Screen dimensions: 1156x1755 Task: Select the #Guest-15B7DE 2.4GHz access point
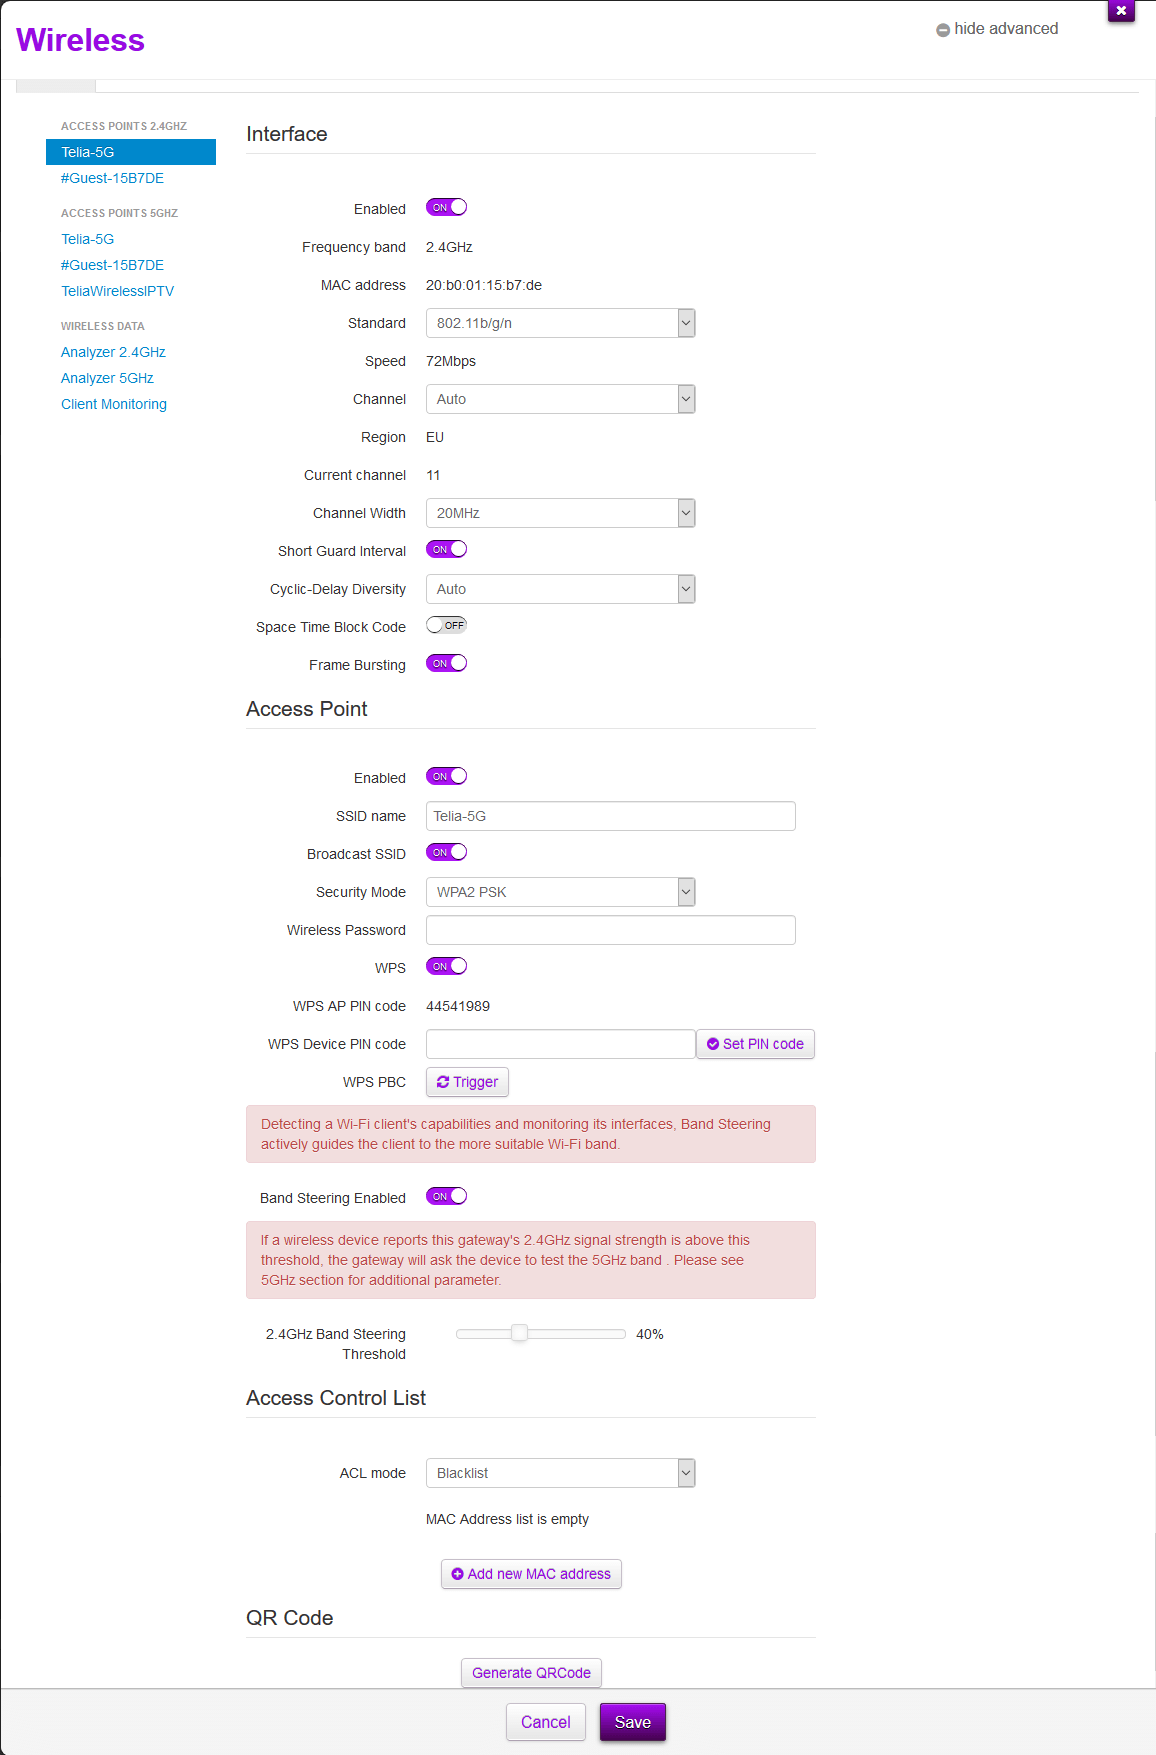pyautogui.click(x=112, y=178)
